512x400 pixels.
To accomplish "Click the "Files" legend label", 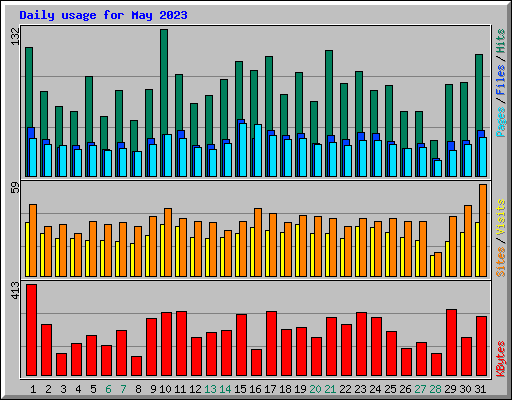I will (x=500, y=80).
